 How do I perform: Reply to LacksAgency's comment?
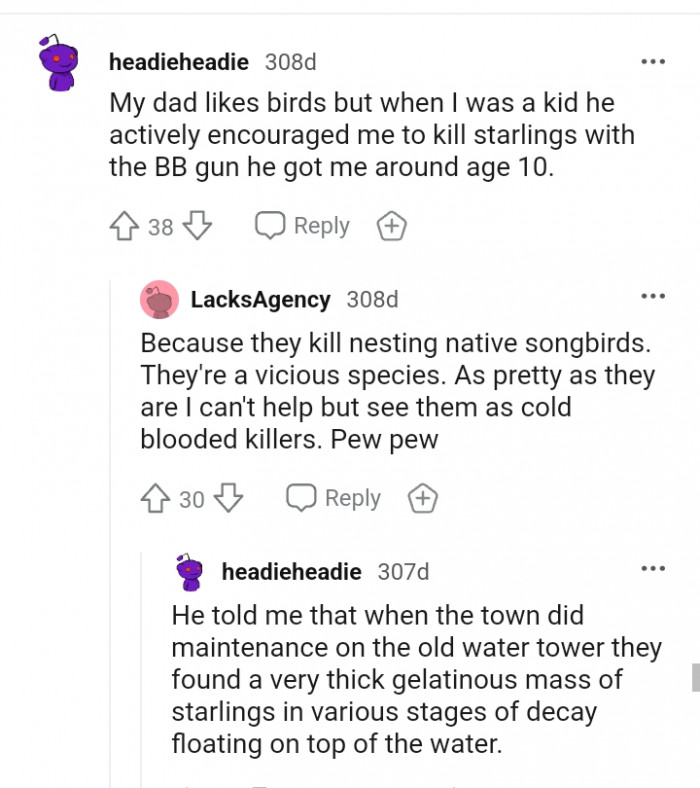(x=334, y=498)
